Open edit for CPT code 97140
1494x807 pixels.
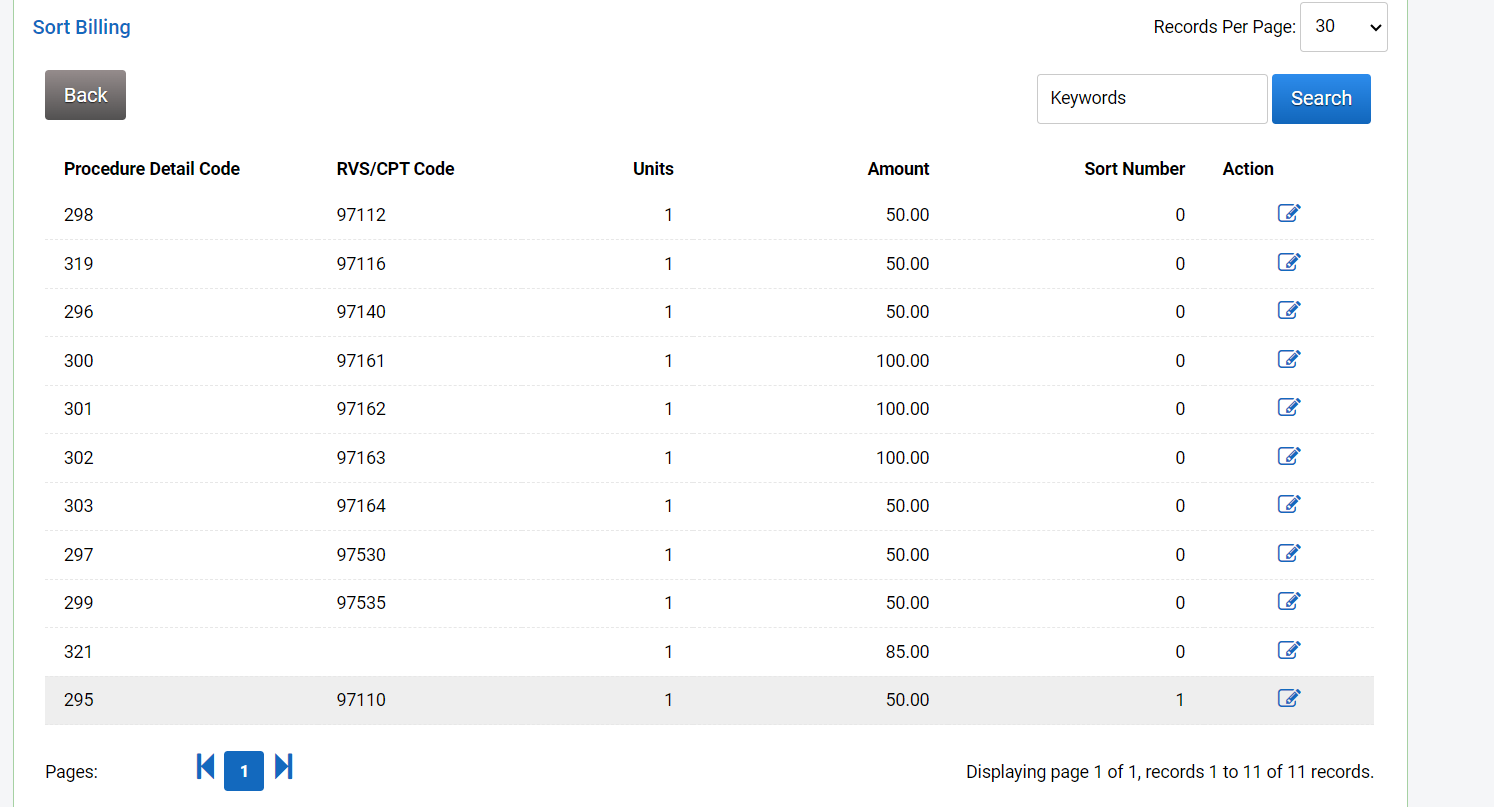[x=1289, y=310]
